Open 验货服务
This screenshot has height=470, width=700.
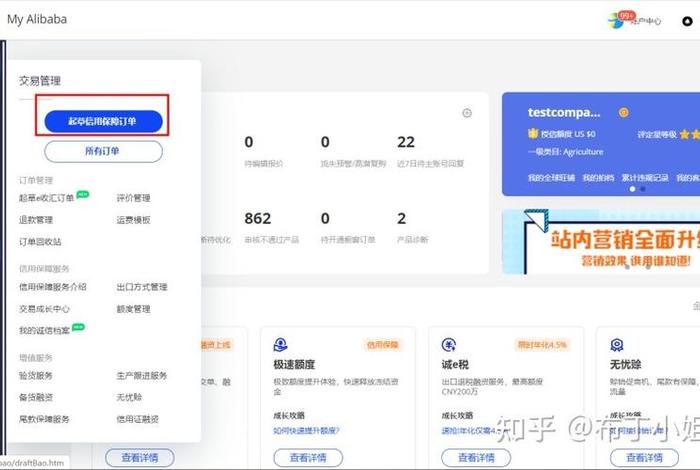(x=36, y=375)
